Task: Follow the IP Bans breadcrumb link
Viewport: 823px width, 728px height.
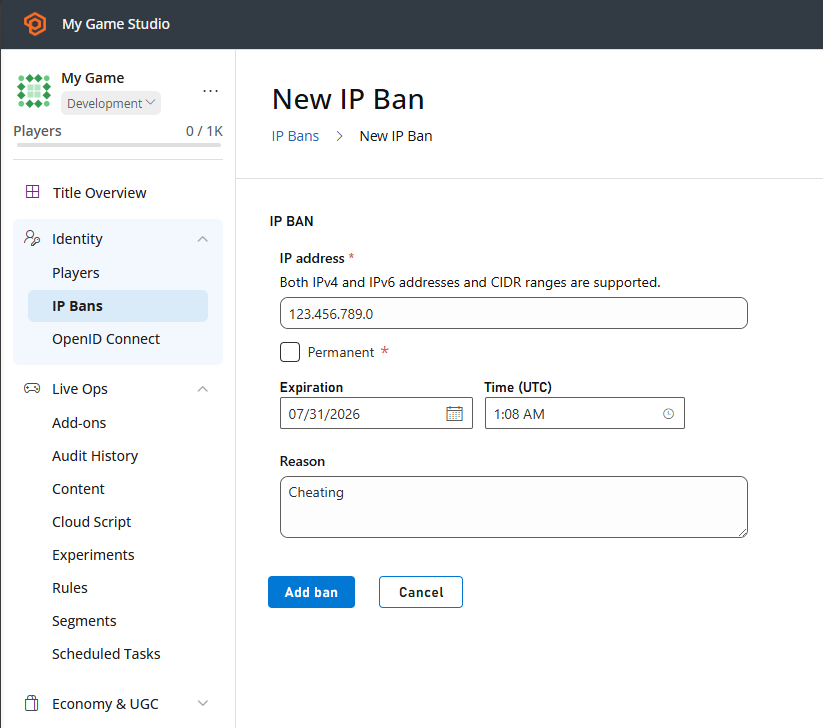Action: [295, 136]
